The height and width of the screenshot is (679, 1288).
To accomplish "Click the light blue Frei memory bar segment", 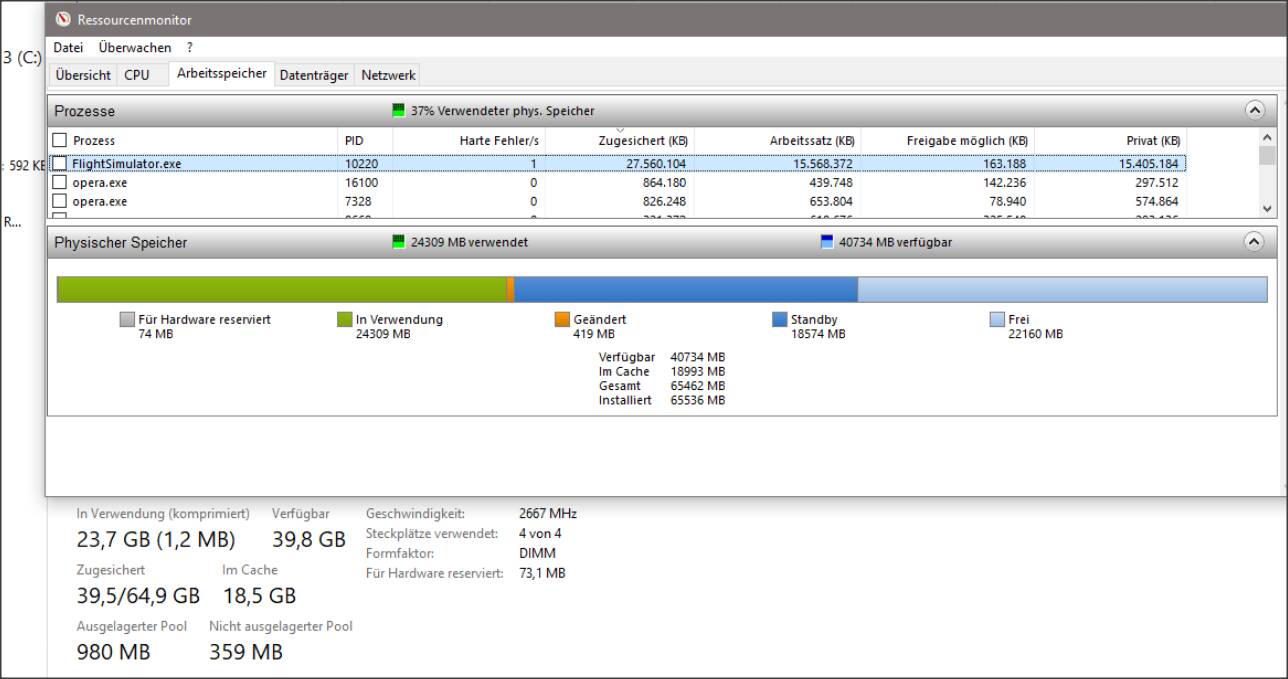I will (x=1063, y=289).
